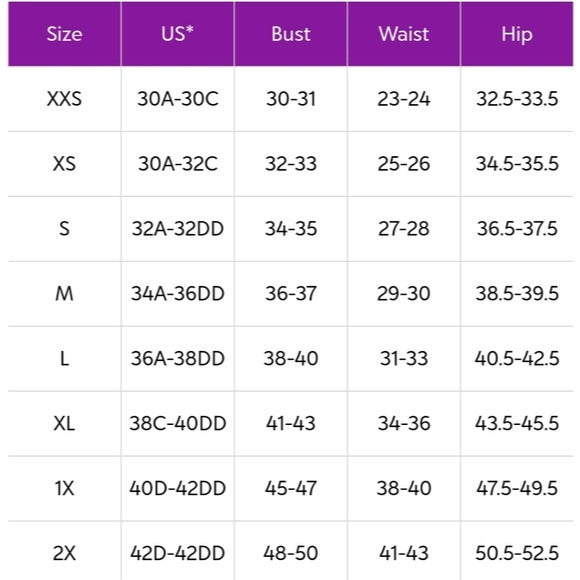This screenshot has height=580, width=580.
Task: Click the 29-30 waist measurement cell
Action: [404, 294]
